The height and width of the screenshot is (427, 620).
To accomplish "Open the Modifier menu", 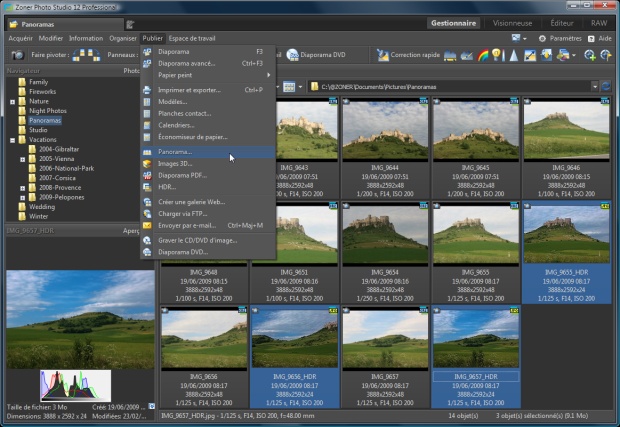I will (51, 38).
